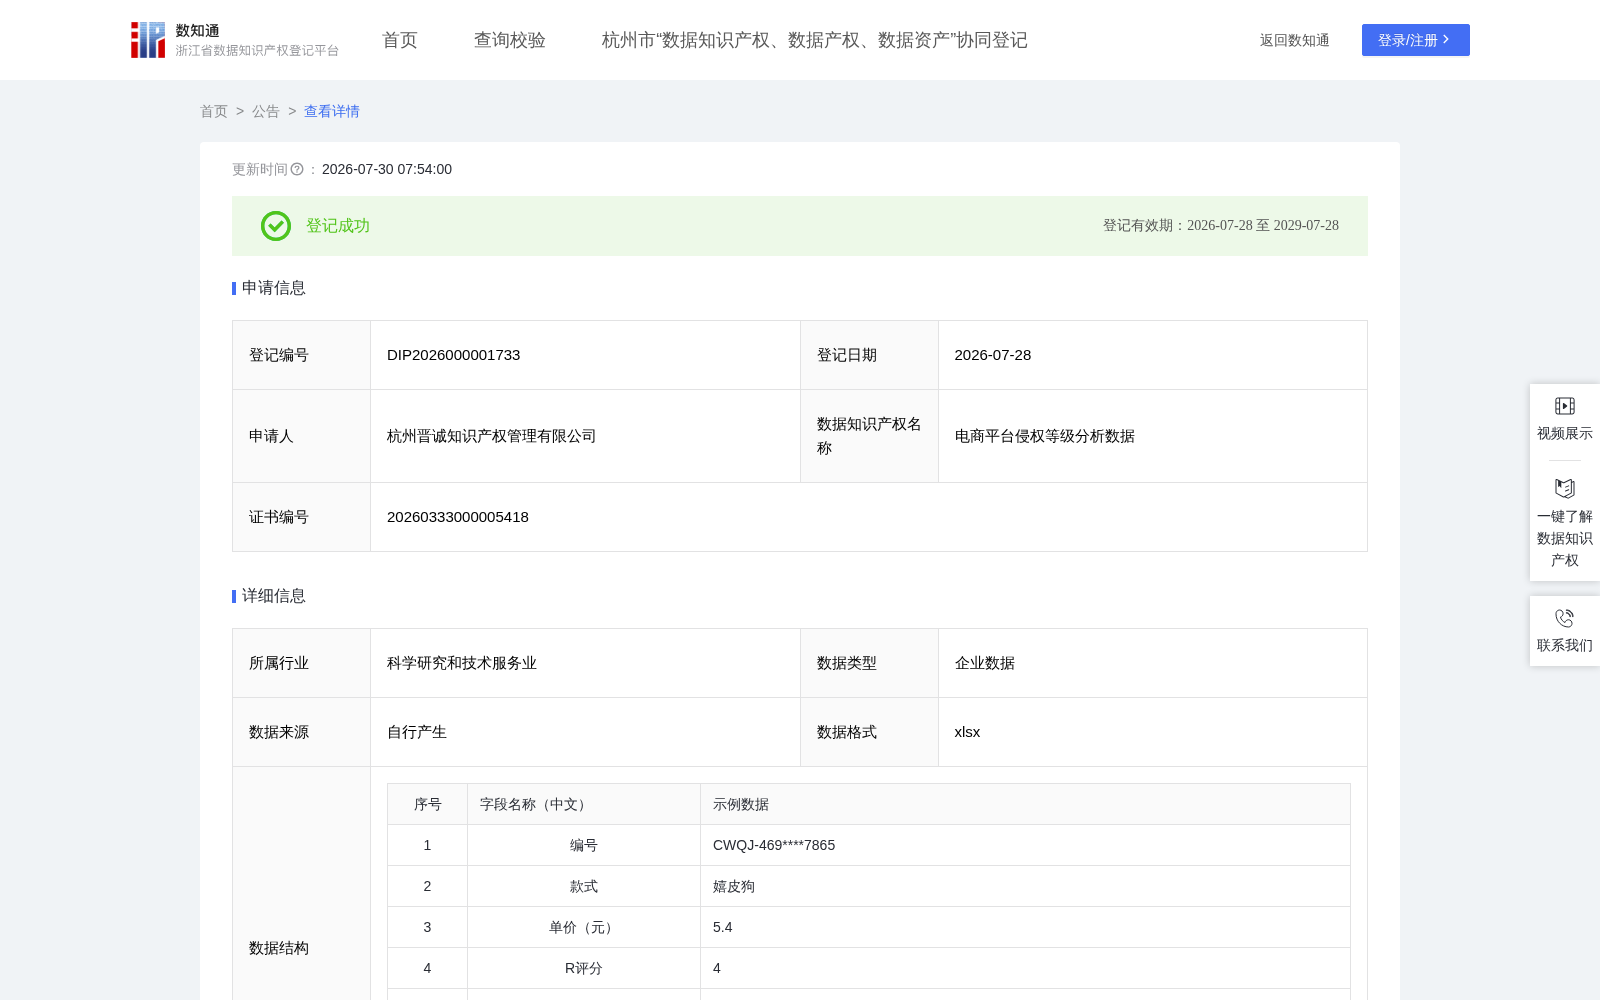
Task: Select the data source 自行产生
Action: coord(417,732)
